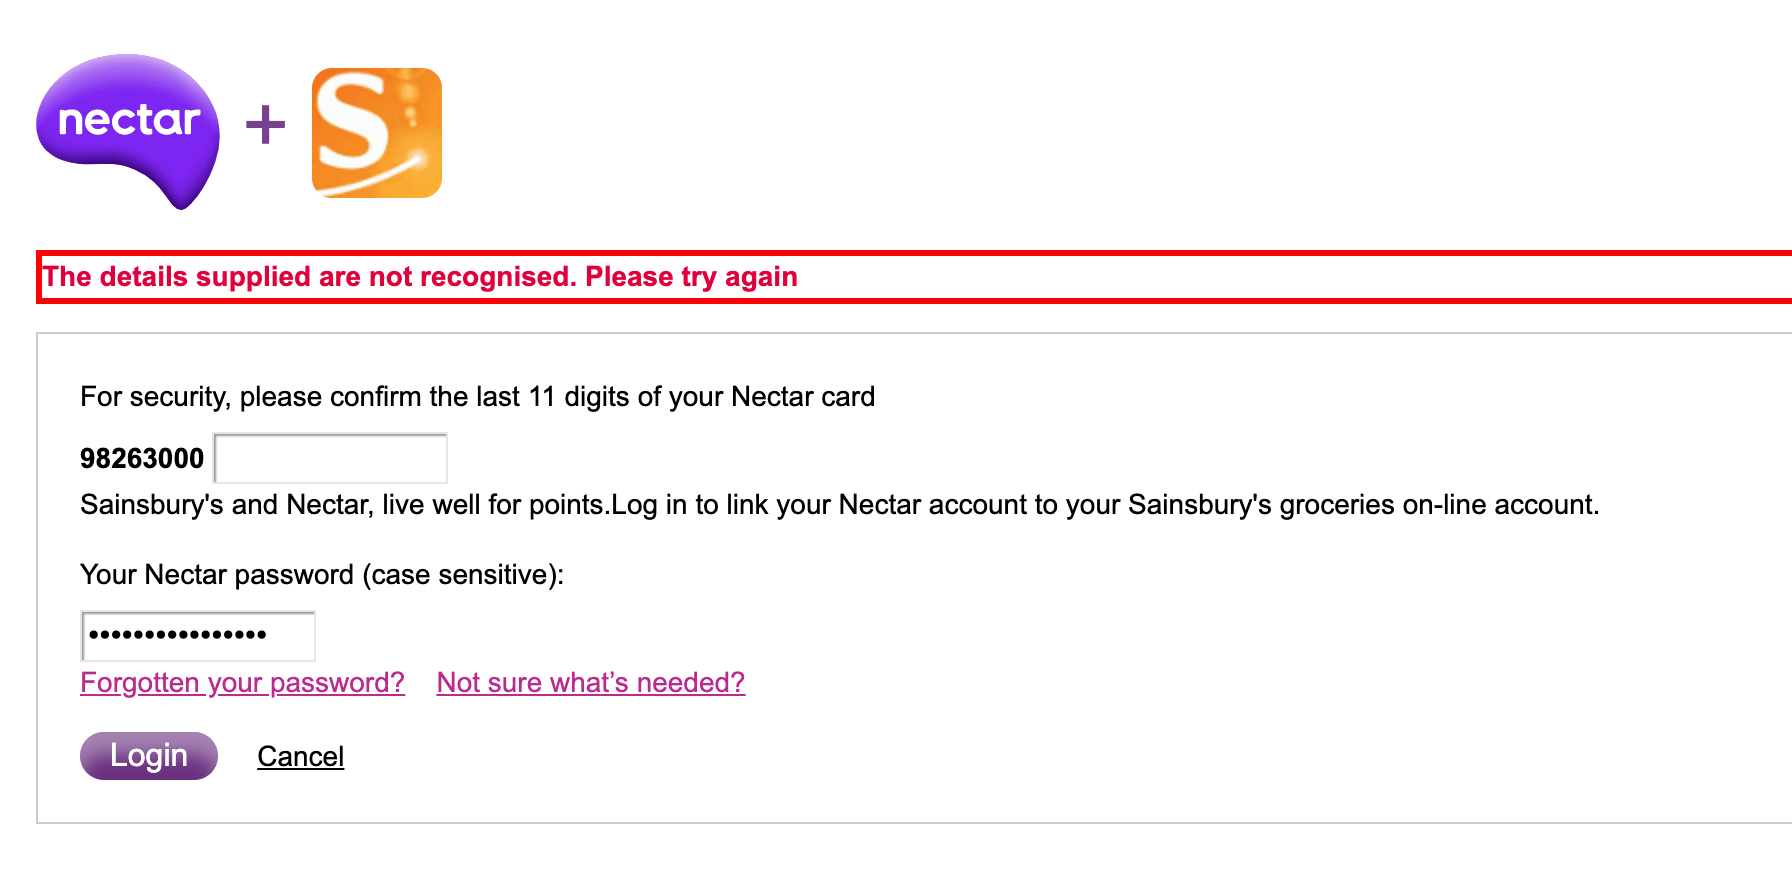Focus the Nectar password field
Image resolution: width=1792 pixels, height=892 pixels.
[198, 636]
